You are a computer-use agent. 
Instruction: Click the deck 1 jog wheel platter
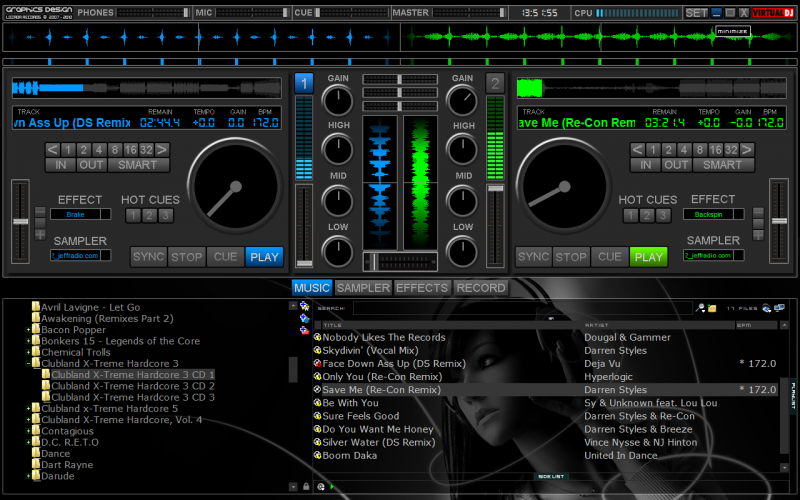(235, 187)
